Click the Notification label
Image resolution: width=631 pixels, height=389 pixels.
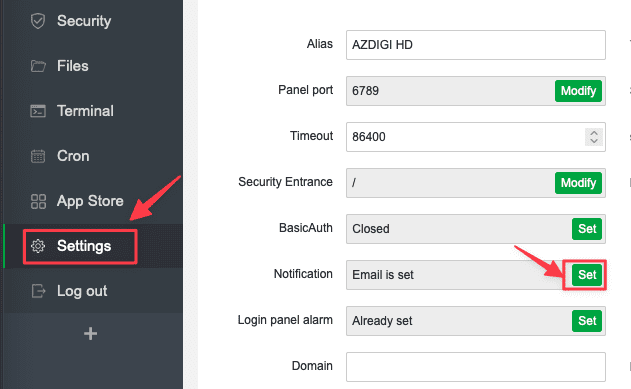coord(303,274)
